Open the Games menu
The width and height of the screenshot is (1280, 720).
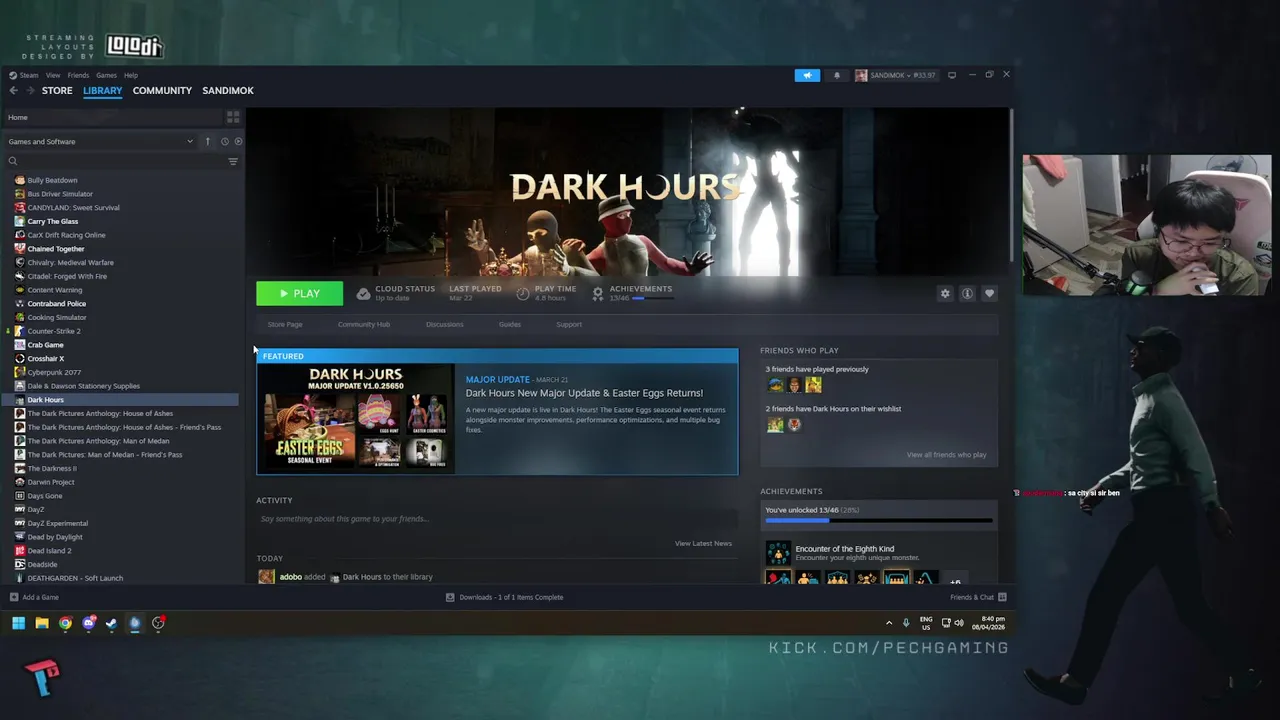coord(106,75)
